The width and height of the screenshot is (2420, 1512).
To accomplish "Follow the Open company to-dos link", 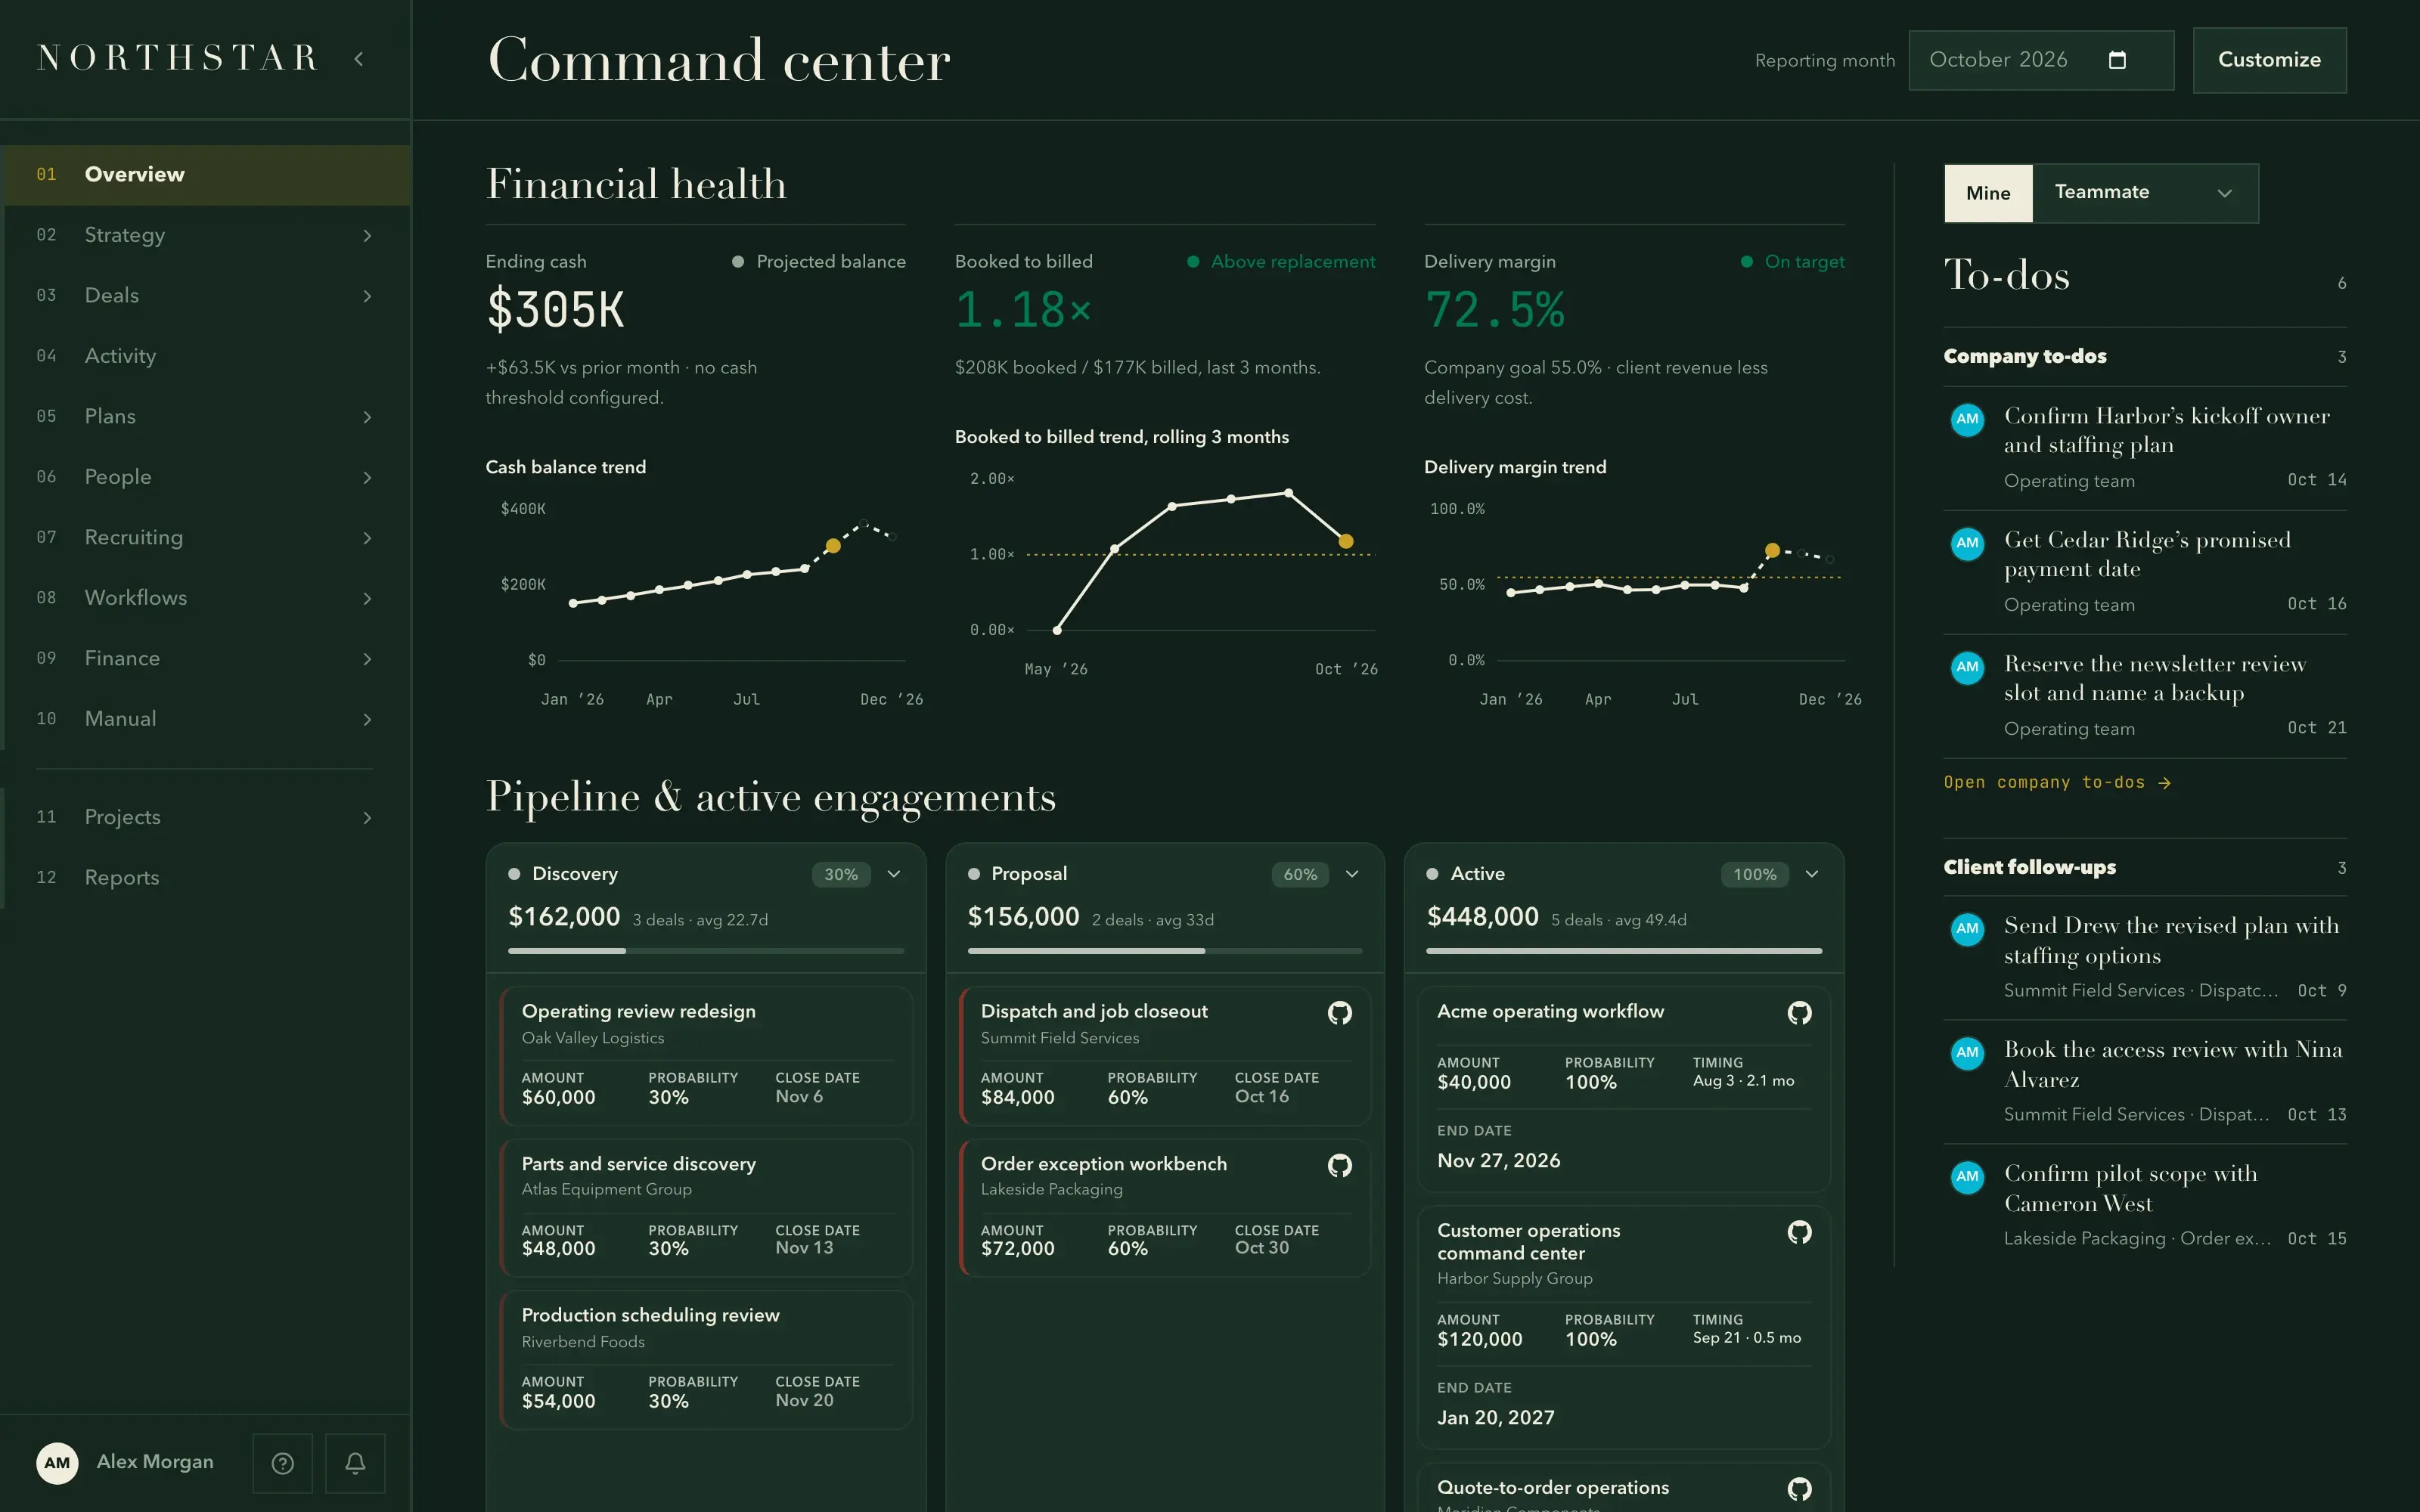I will (x=2057, y=782).
